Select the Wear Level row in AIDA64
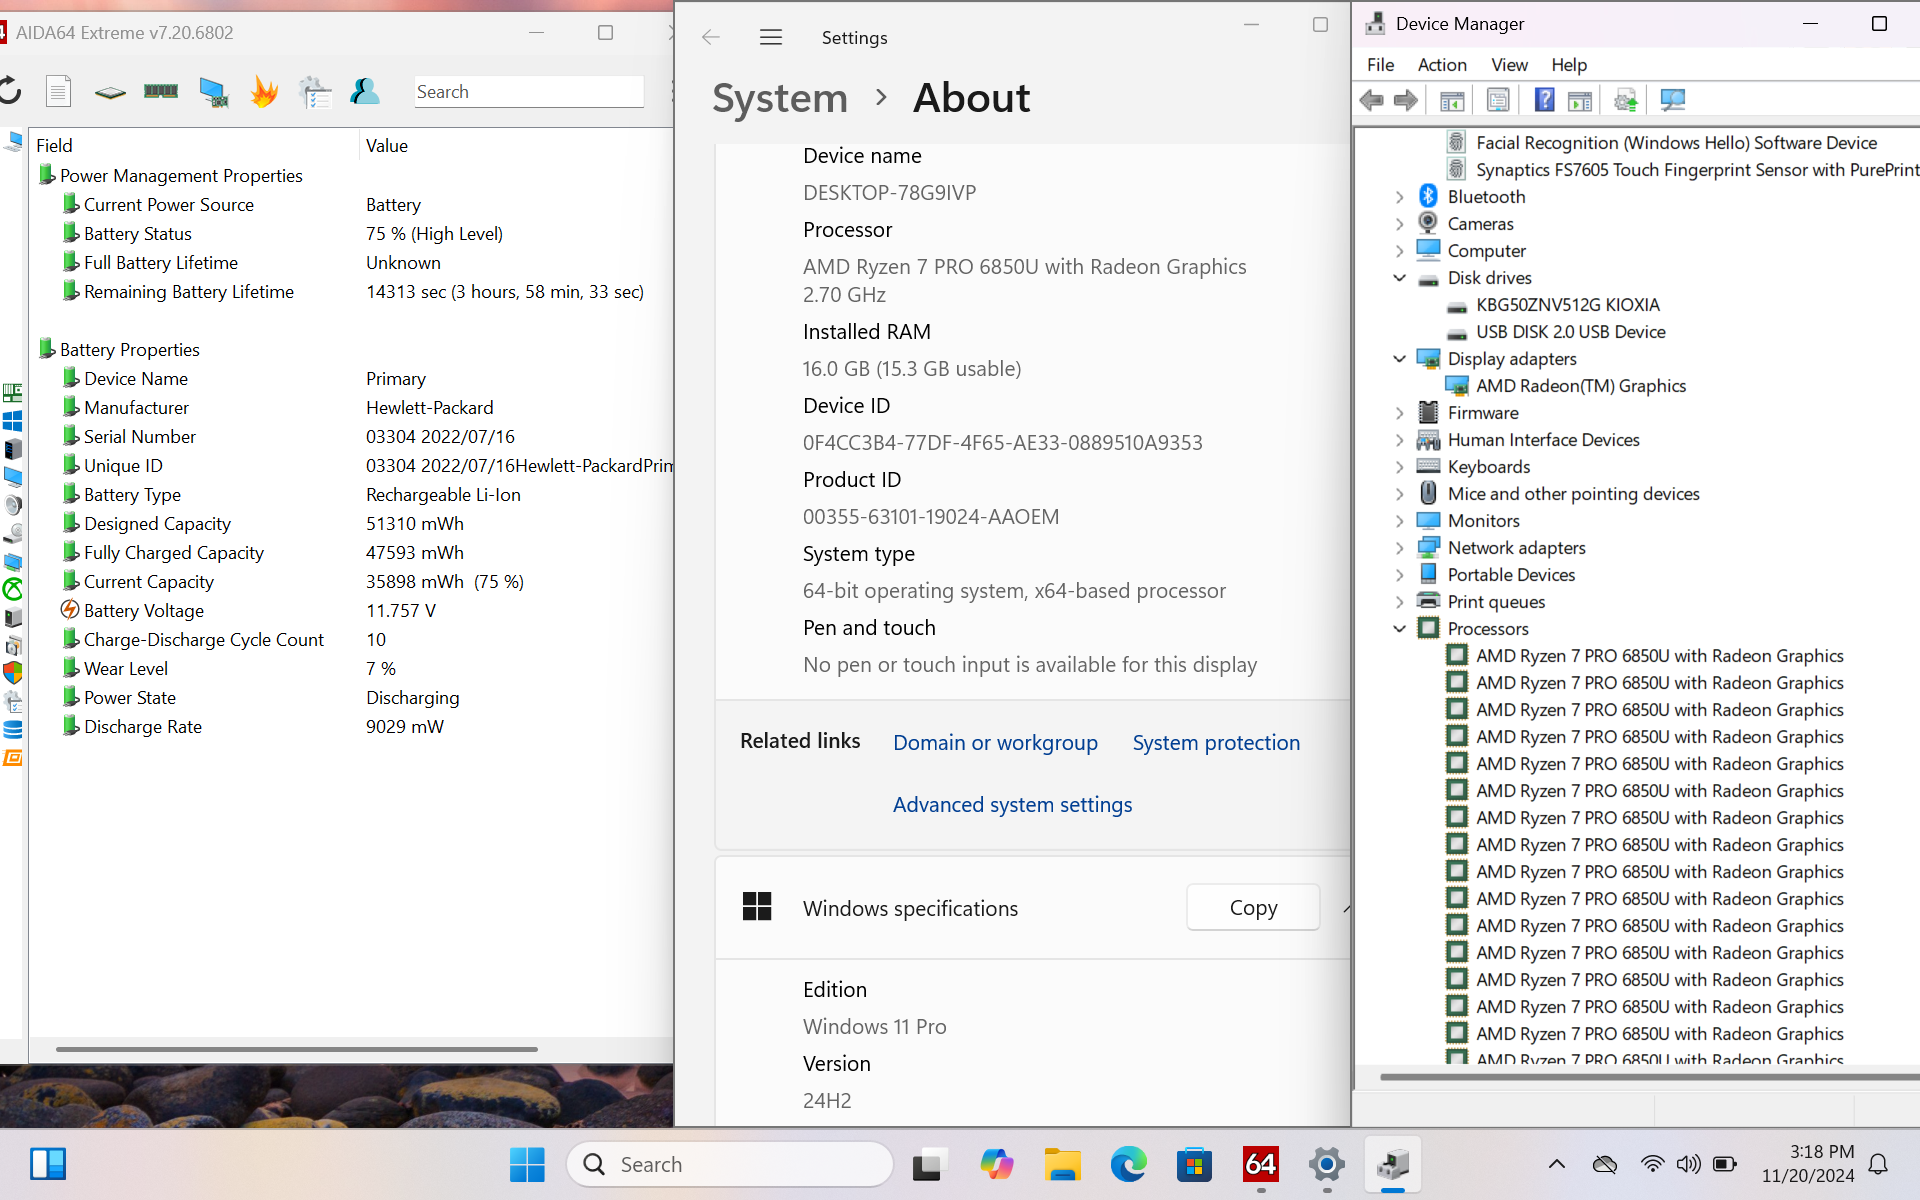 pyautogui.click(x=350, y=669)
